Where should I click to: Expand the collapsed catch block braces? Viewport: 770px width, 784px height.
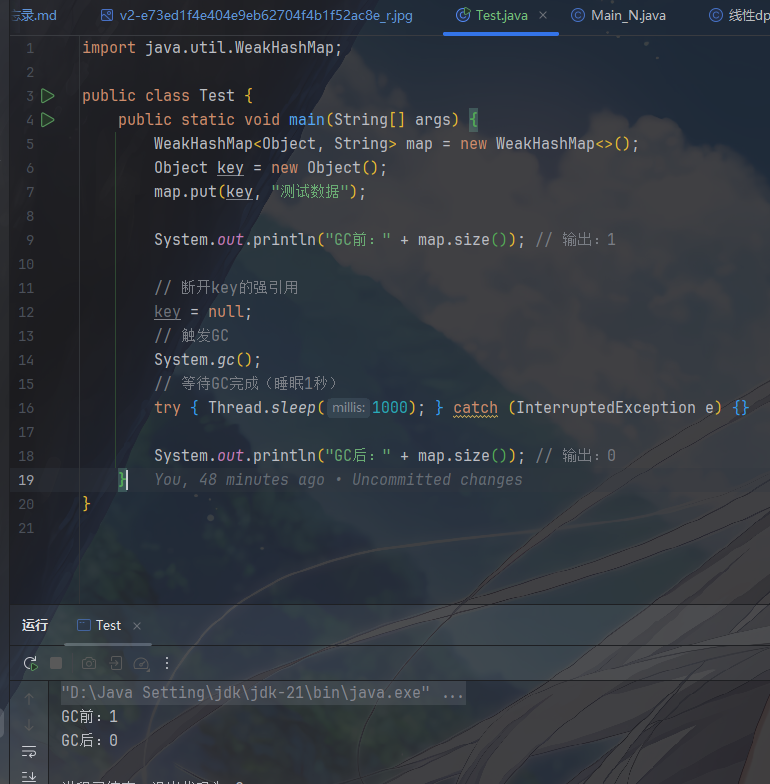pos(740,408)
